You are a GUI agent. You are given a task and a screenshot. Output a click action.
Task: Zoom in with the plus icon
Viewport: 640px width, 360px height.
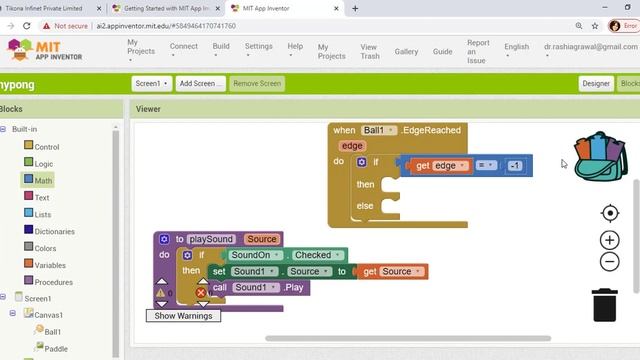point(609,240)
